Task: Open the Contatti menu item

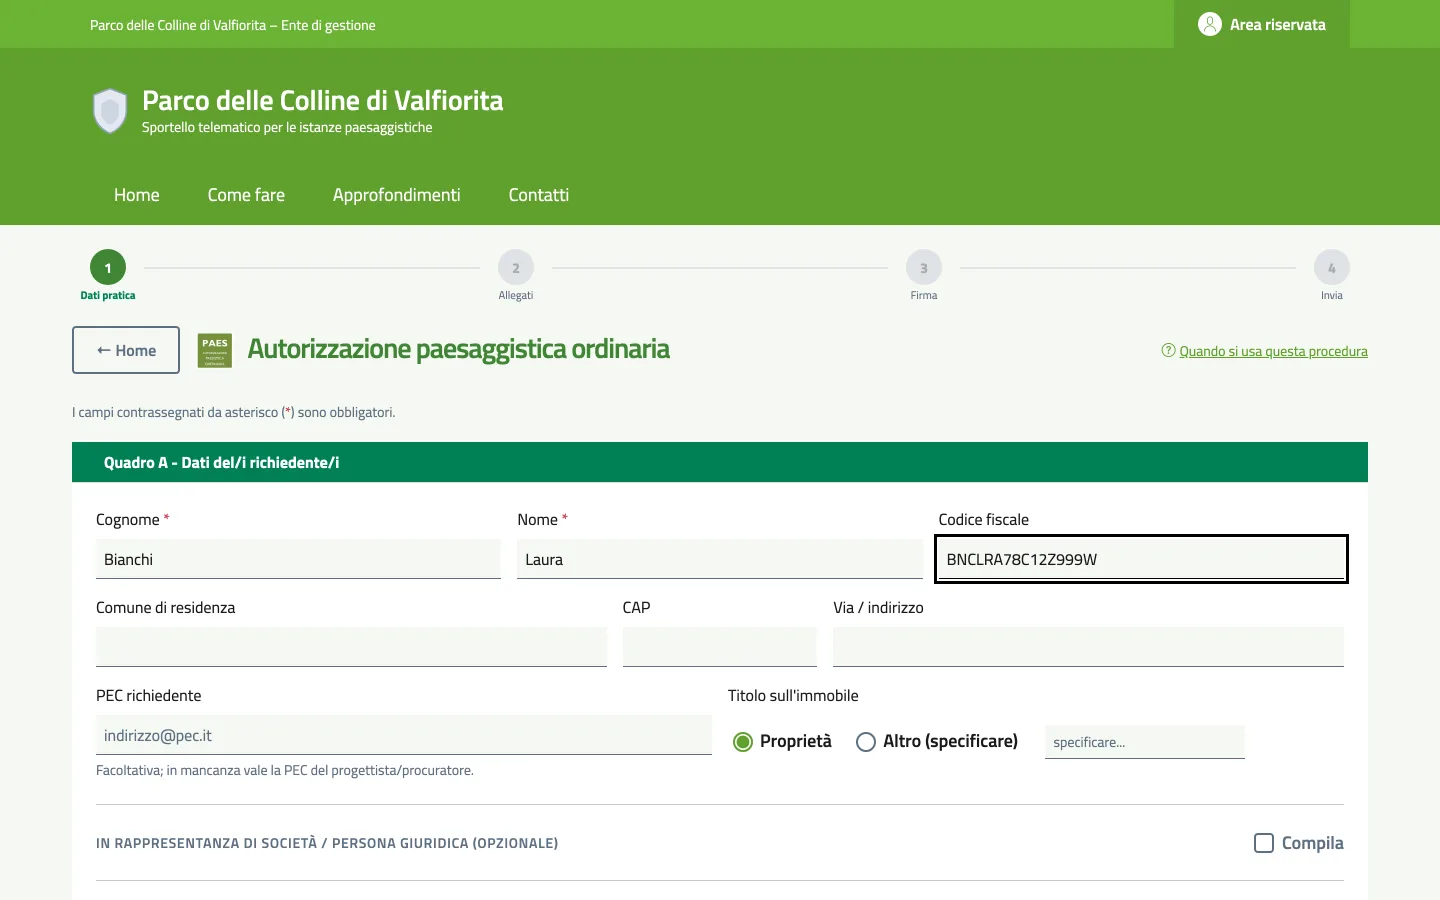Action: 539,195
